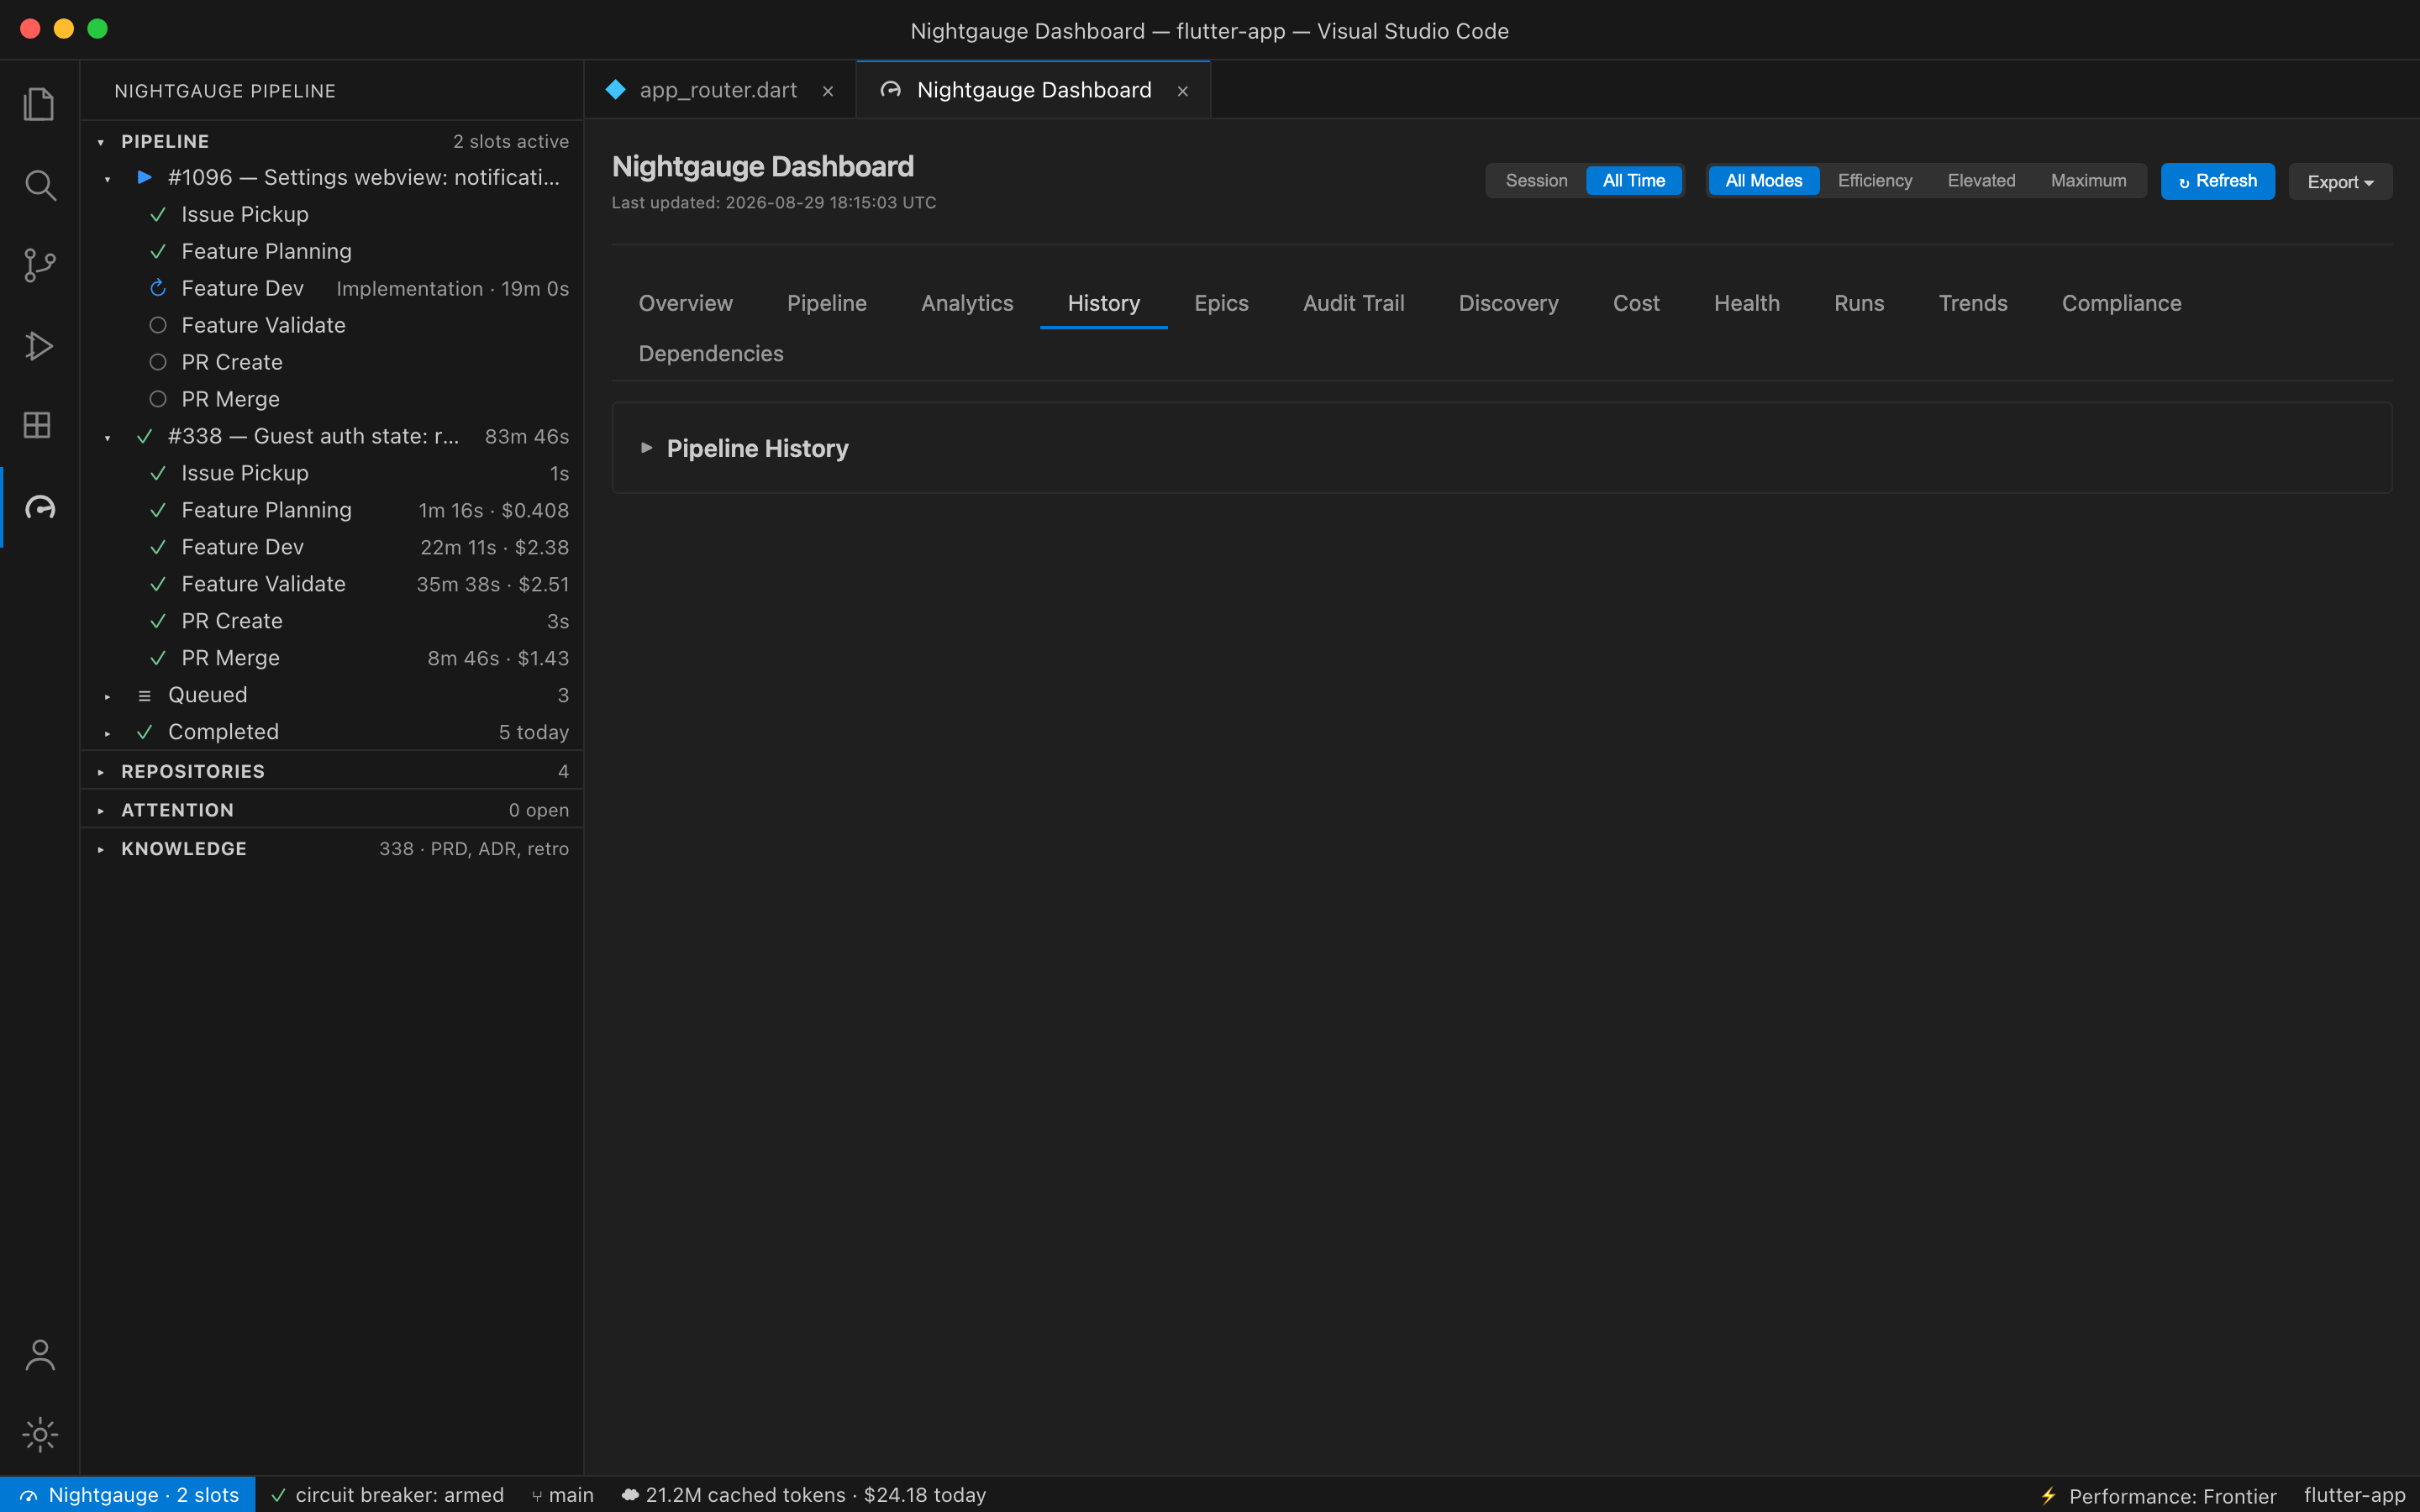Click the pending circle icon next to PR Merge under #1096
The image size is (2420, 1512).
158,399
